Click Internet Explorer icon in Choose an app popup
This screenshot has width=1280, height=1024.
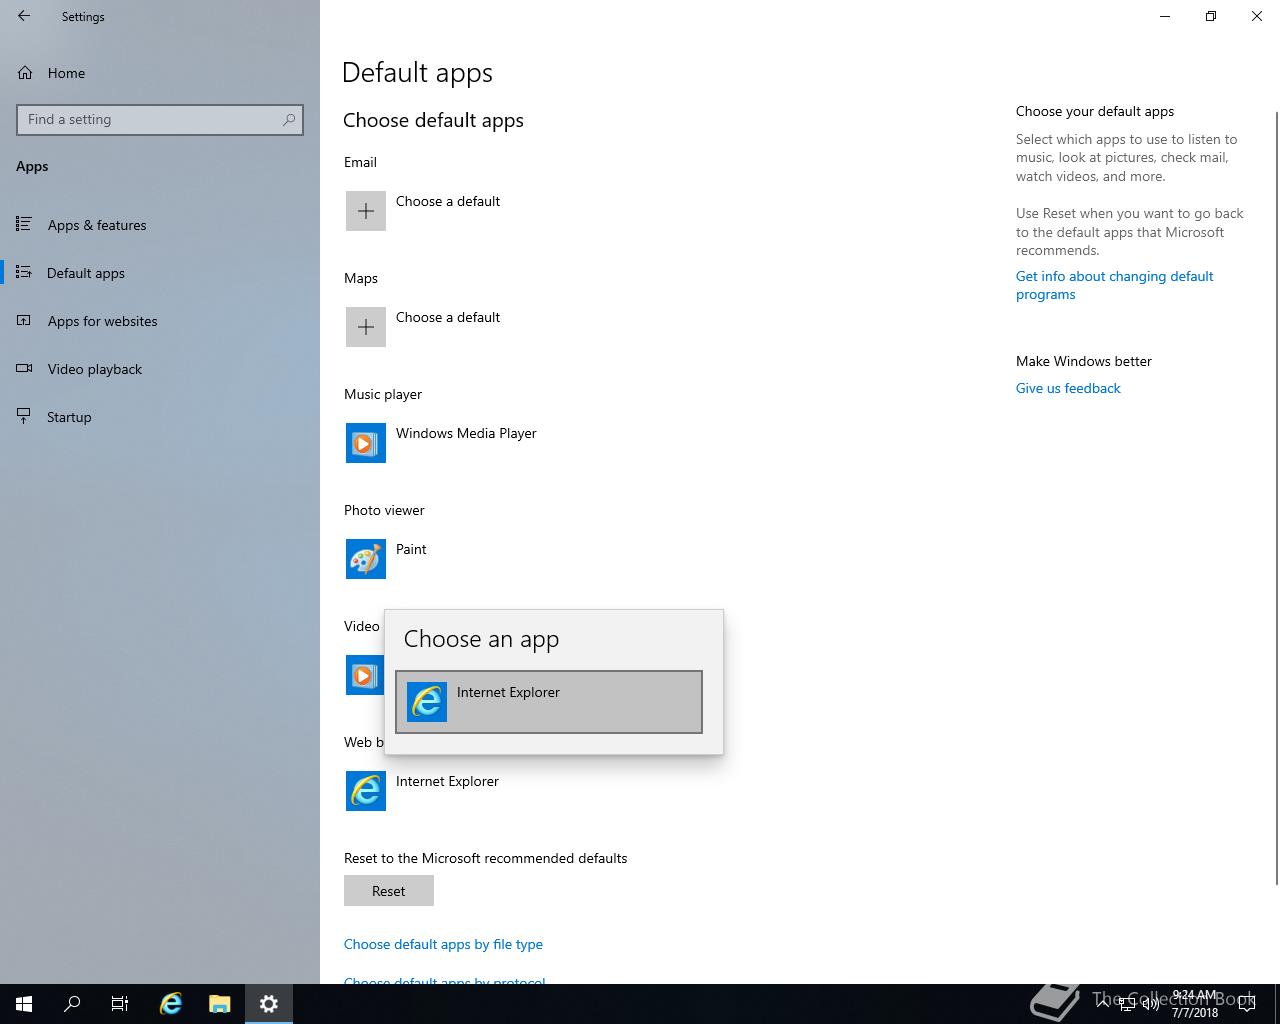427,702
